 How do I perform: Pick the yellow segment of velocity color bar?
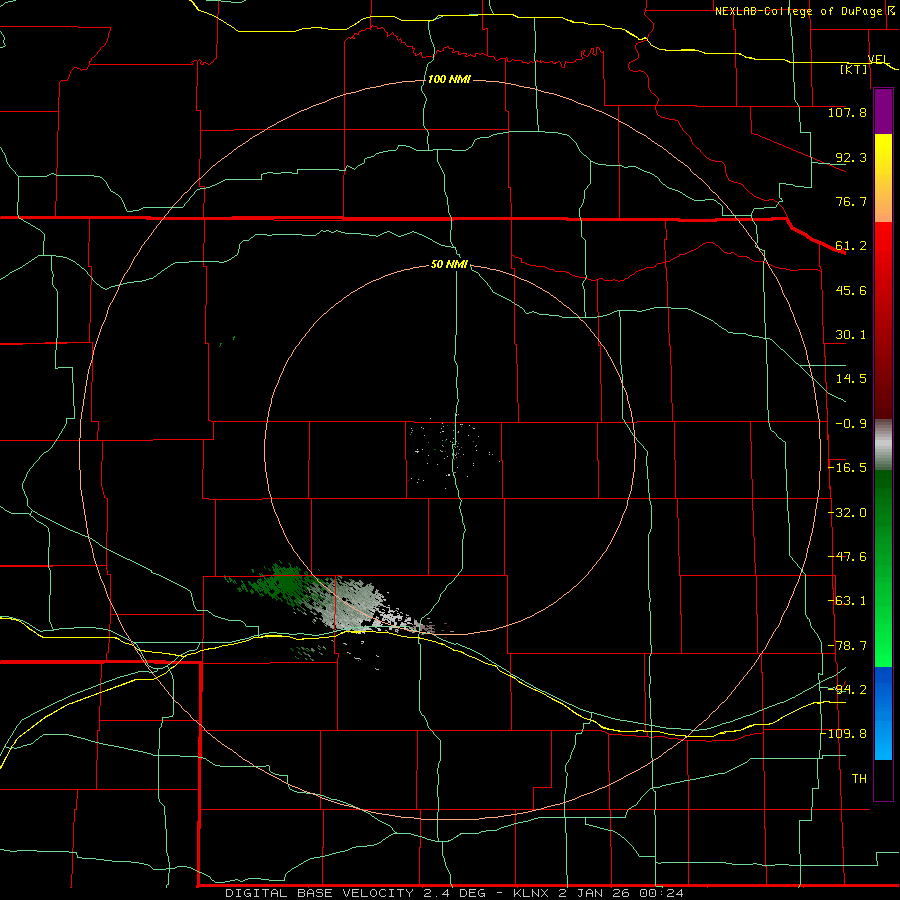pos(883,154)
